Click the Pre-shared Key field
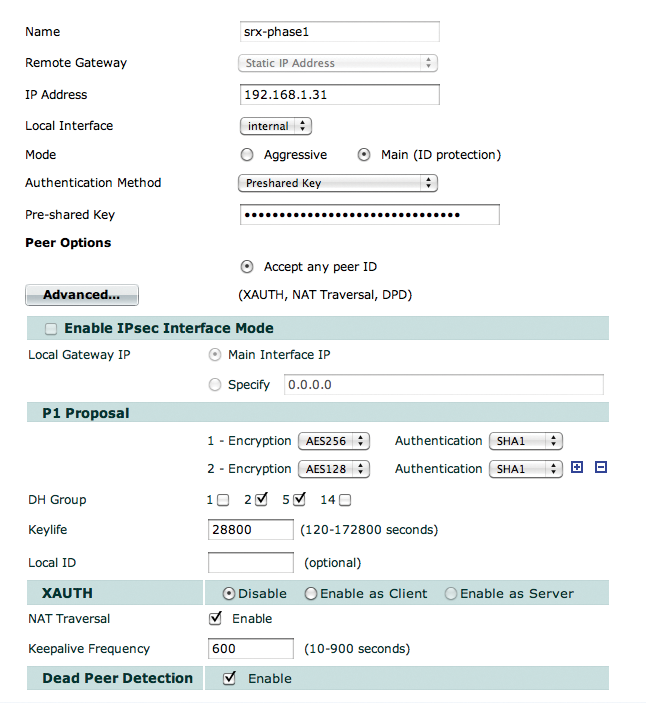This screenshot has width=646, height=703. [x=369, y=215]
